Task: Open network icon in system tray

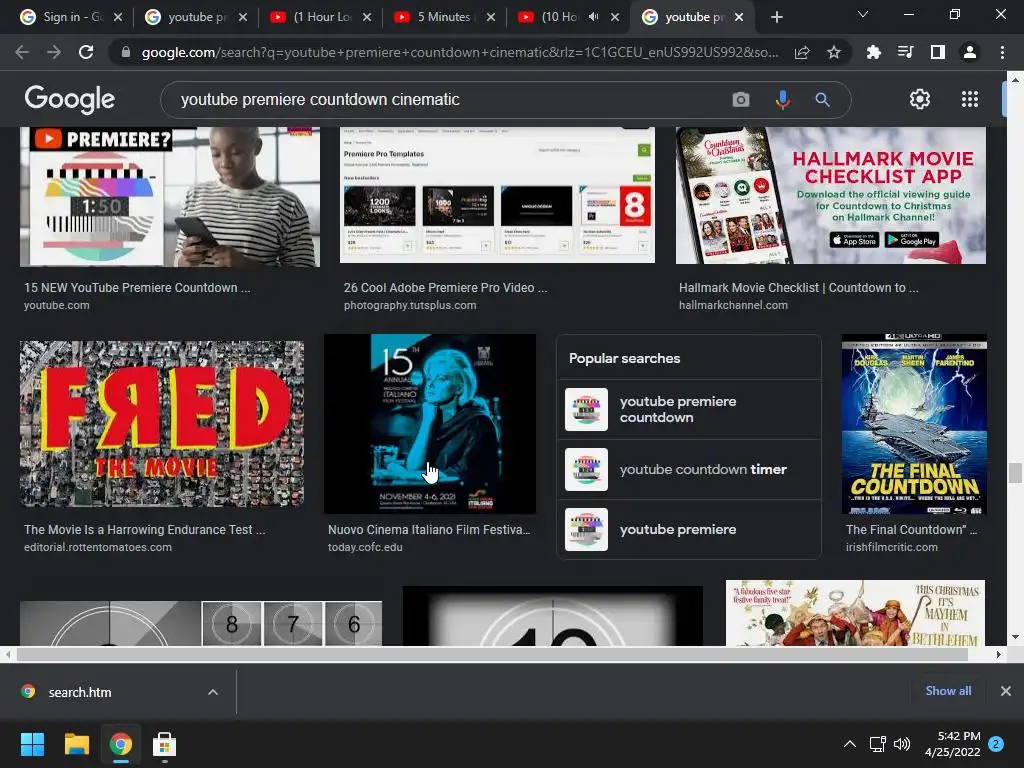Action: (877, 744)
